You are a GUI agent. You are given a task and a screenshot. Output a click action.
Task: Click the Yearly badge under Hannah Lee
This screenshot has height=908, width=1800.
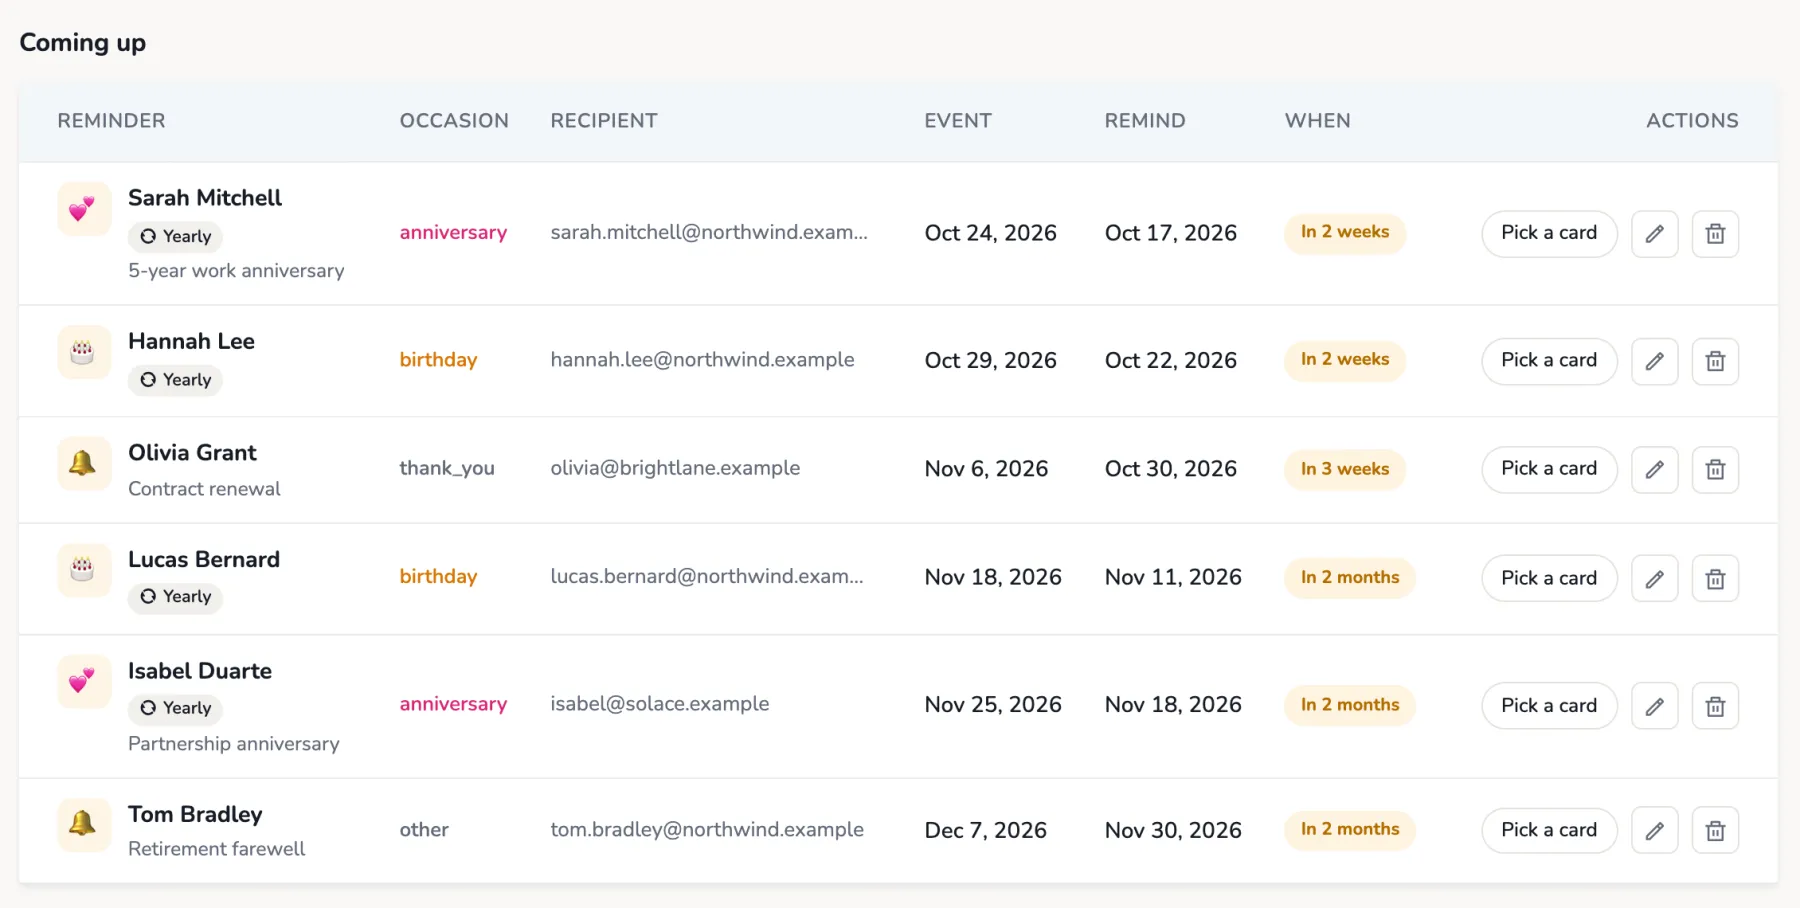pos(176,380)
